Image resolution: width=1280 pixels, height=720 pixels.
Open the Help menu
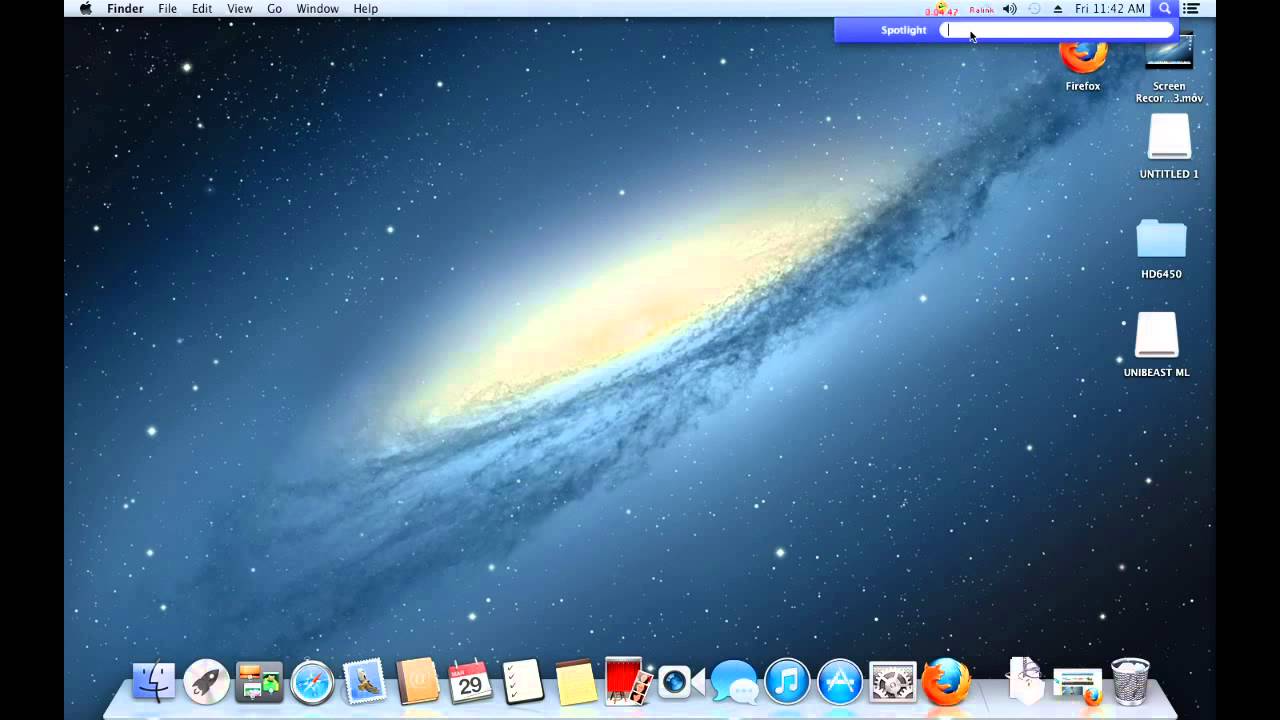click(366, 9)
